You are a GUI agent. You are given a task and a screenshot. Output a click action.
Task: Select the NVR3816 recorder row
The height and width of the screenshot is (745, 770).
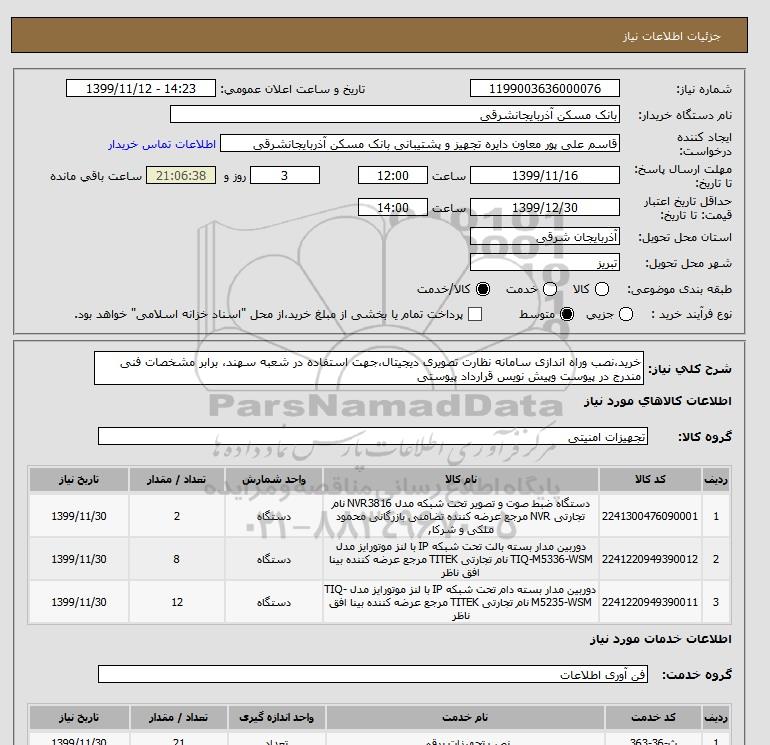[379, 516]
